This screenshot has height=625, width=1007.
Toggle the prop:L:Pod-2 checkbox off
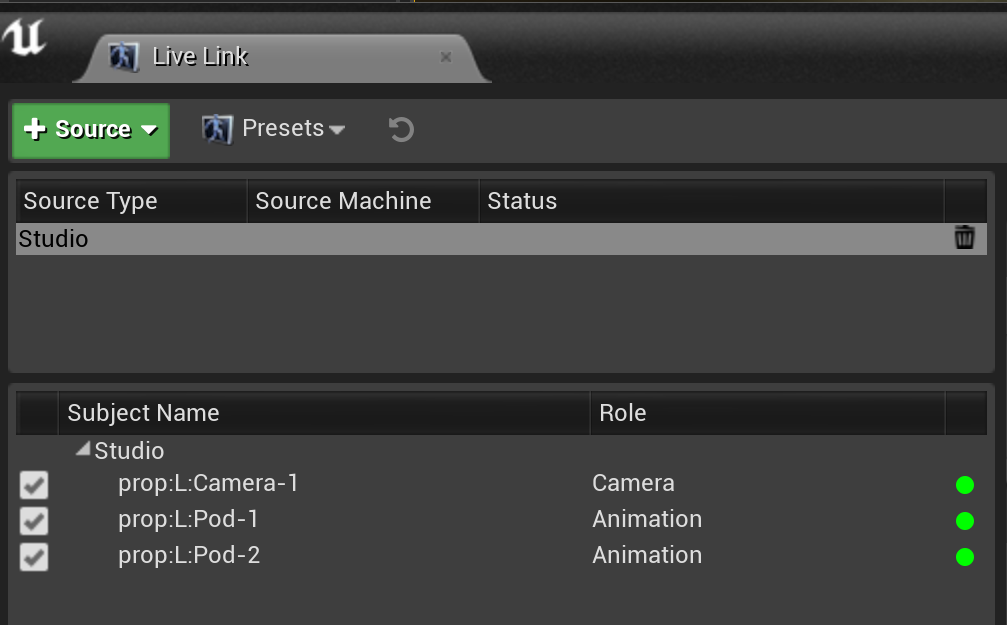33,557
